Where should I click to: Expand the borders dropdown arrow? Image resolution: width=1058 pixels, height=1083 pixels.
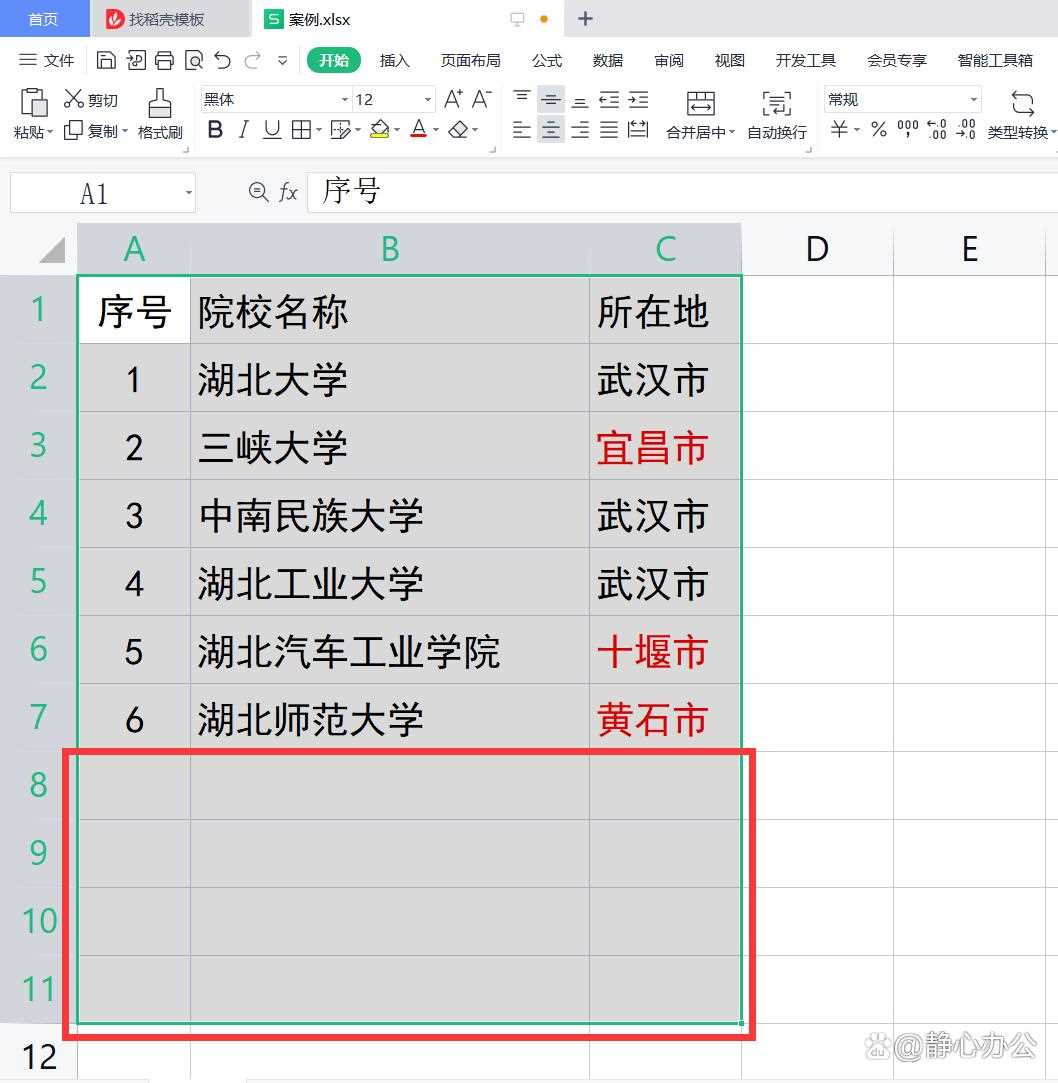(318, 130)
